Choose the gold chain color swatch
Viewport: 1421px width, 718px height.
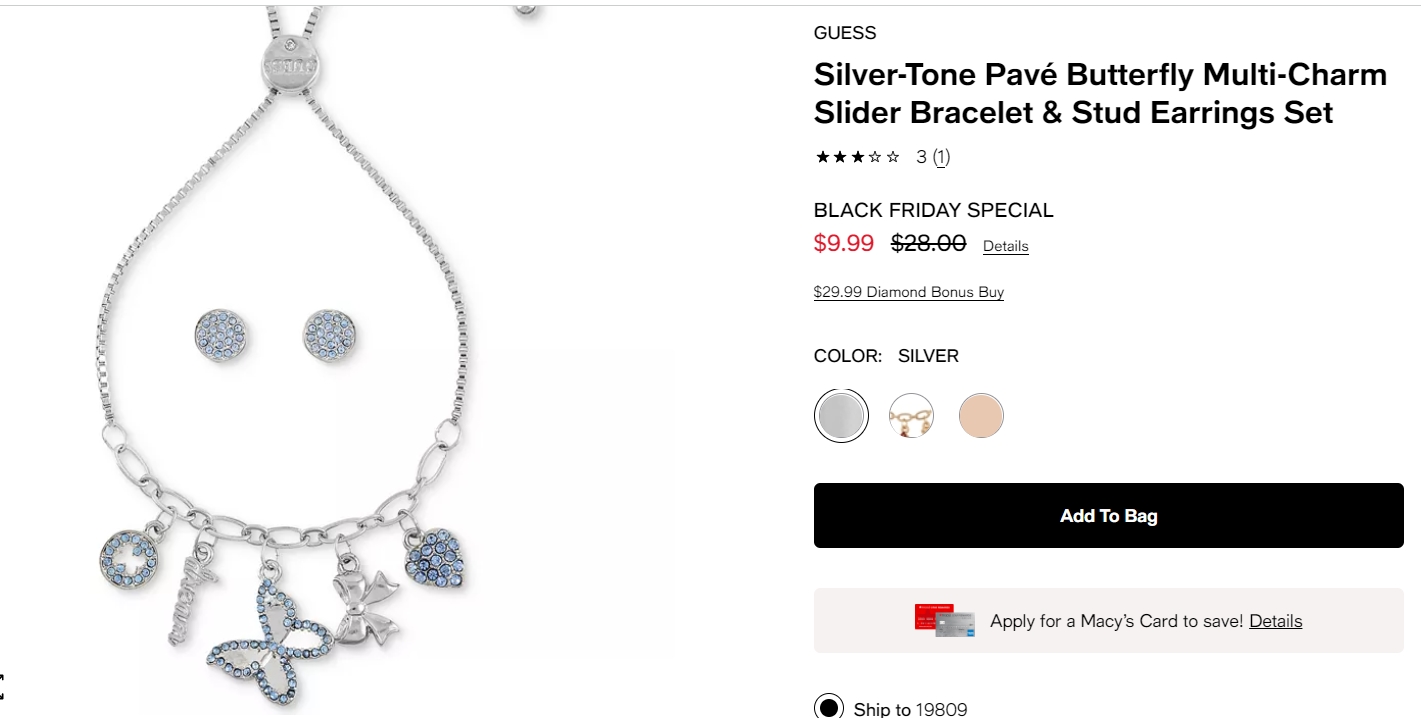click(x=911, y=415)
